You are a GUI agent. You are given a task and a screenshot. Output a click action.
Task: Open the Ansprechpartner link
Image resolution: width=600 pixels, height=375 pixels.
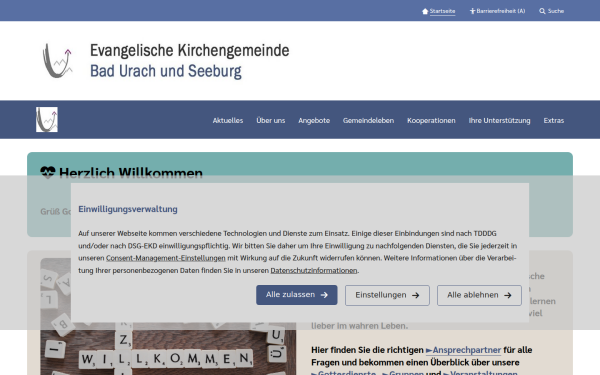463,350
